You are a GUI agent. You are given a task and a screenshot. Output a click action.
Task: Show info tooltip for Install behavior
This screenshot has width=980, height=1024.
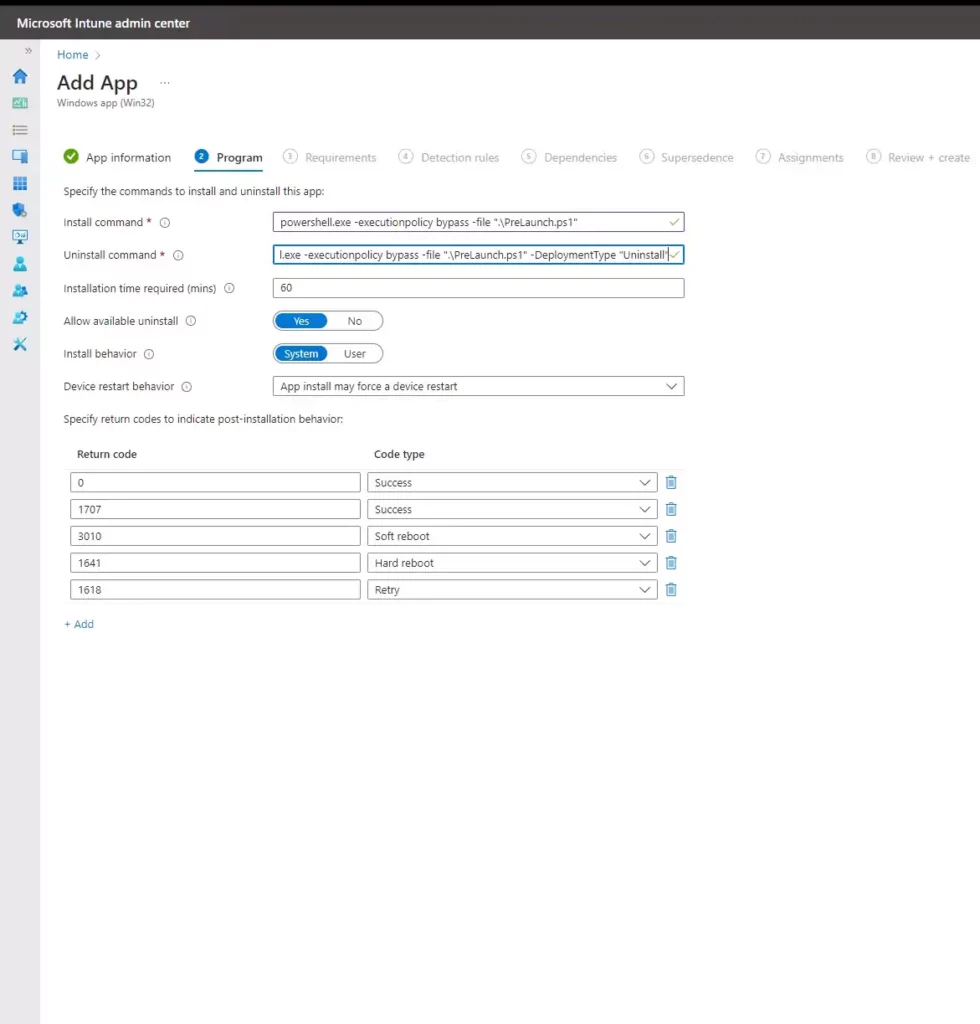tap(149, 354)
